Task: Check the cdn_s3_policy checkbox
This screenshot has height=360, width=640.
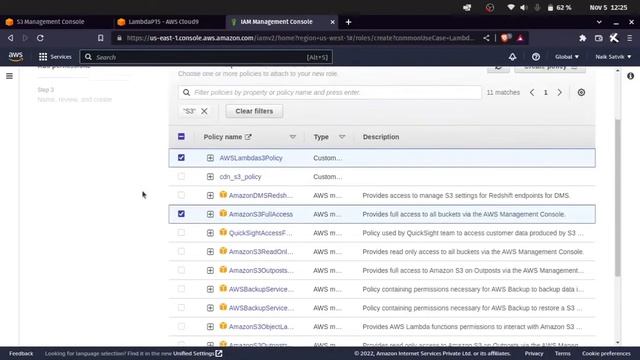Action: point(181,176)
